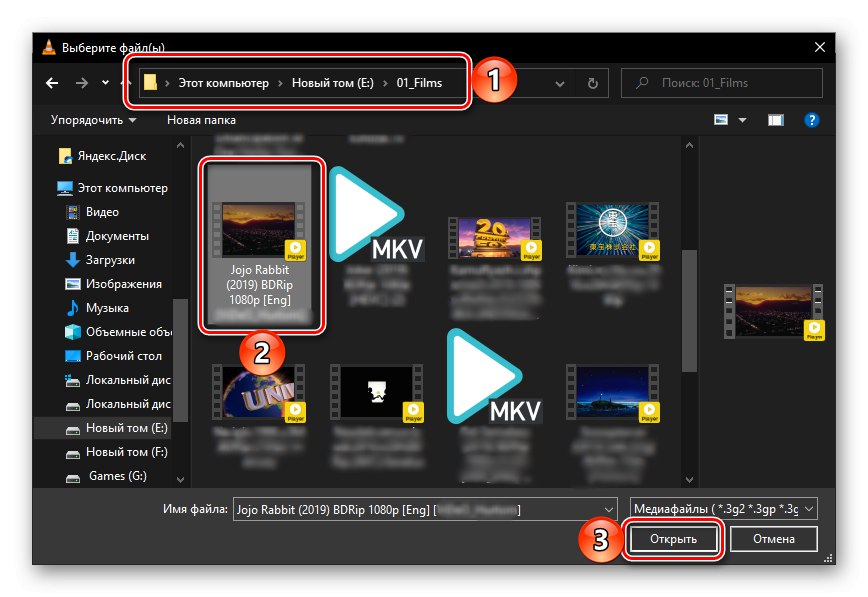
Task: Expand address bar history dropdown
Action: 560,84
